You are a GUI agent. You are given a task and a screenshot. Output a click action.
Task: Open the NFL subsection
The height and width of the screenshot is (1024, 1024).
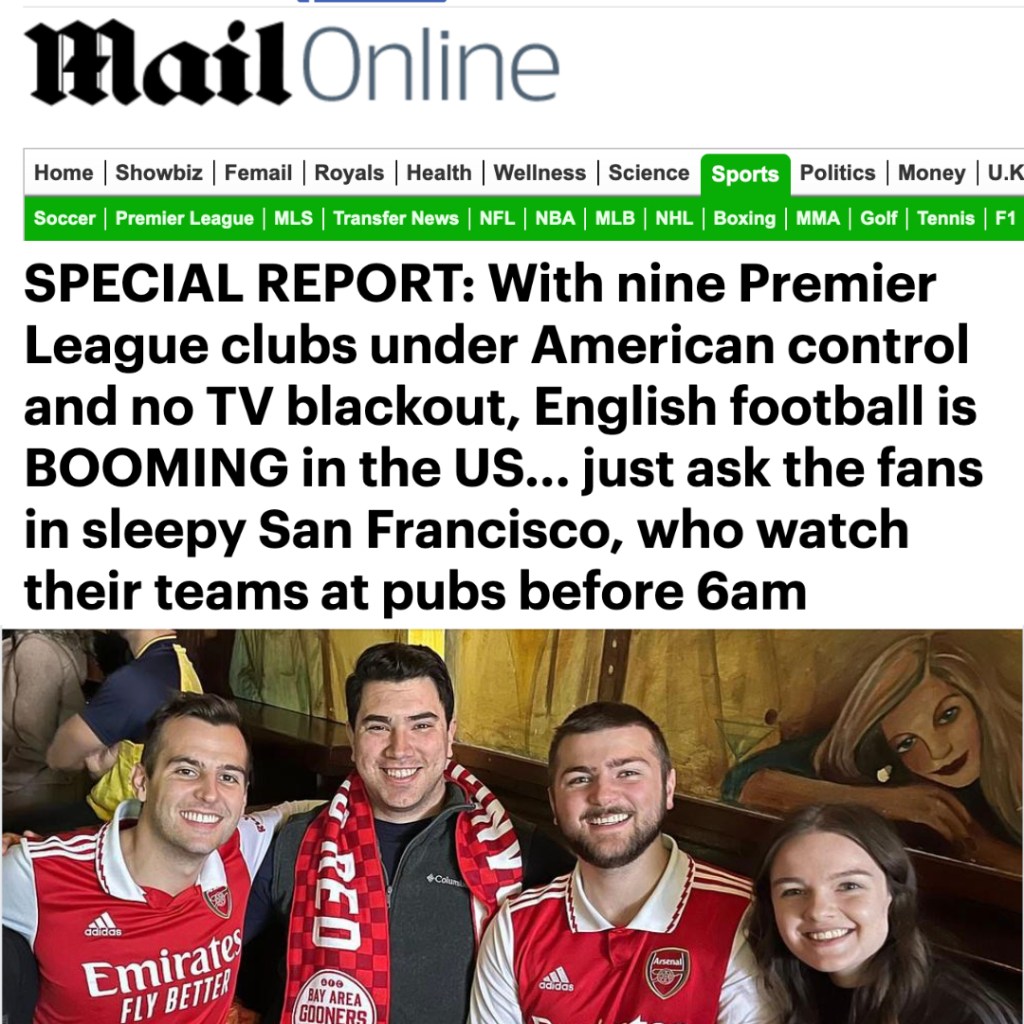pos(497,218)
